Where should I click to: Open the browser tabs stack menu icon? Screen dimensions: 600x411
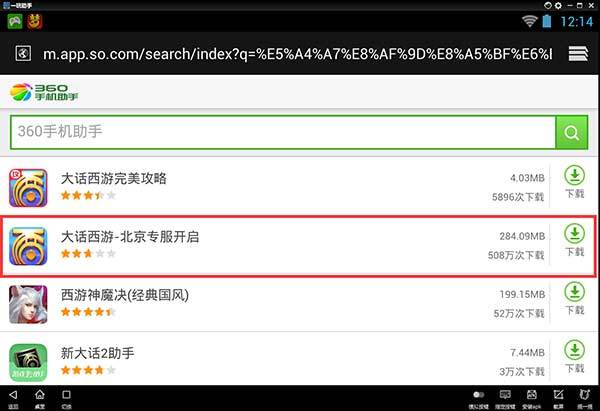click(578, 53)
